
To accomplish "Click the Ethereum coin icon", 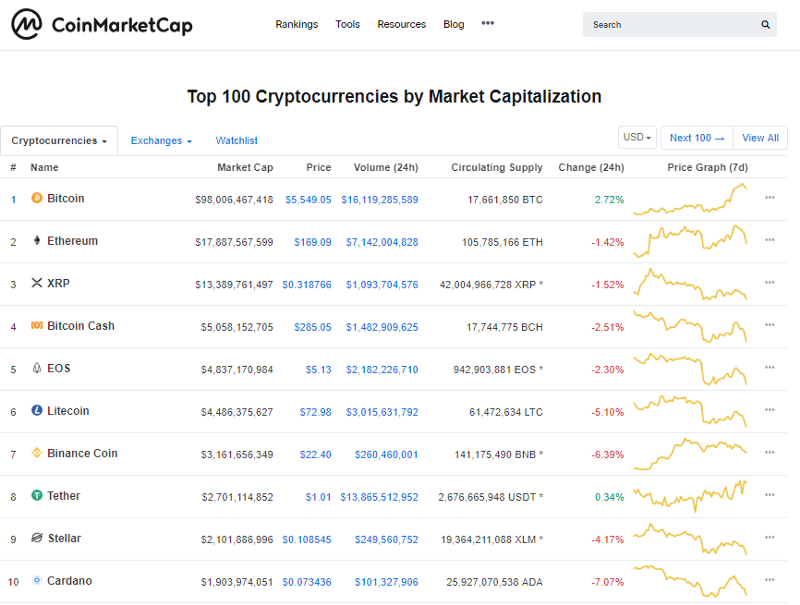I will (37, 240).
